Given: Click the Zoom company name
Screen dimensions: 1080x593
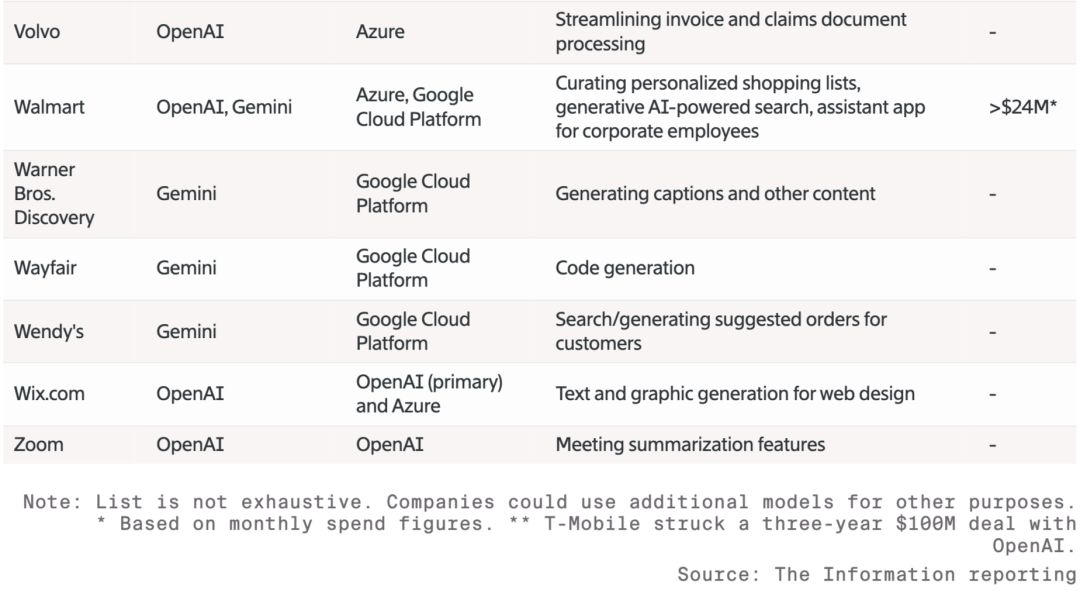Looking at the screenshot, I should (39, 444).
